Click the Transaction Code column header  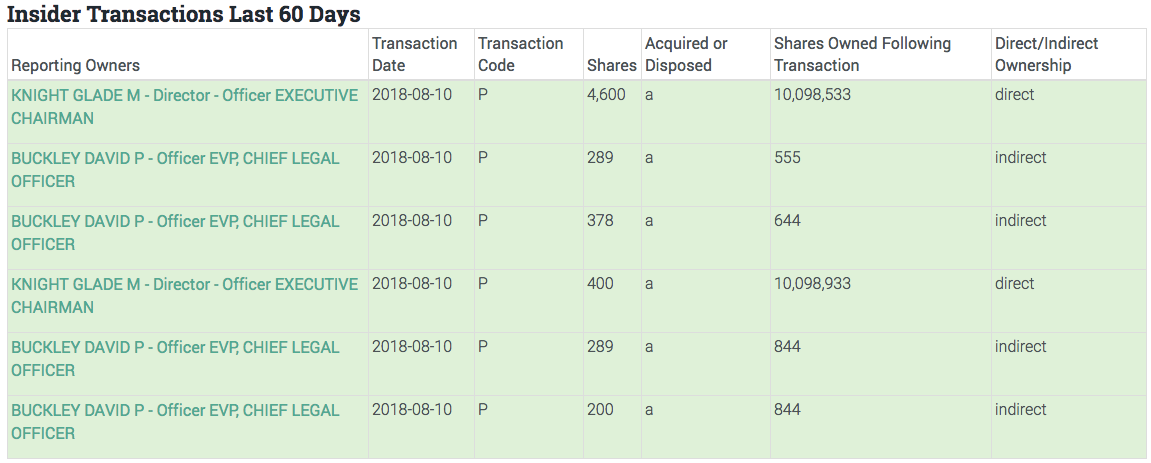coord(520,55)
